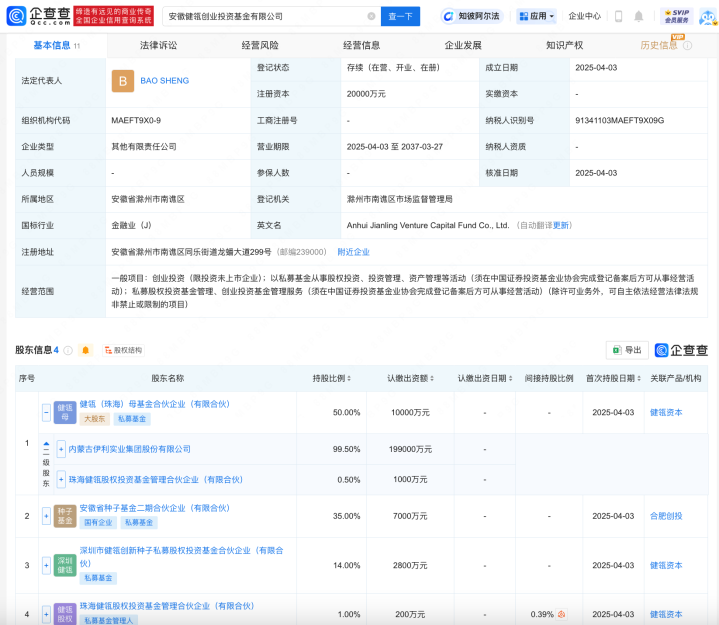Click the SVIP 会员服务 badge
Viewport: 719px width, 625px height.
[x=677, y=16]
